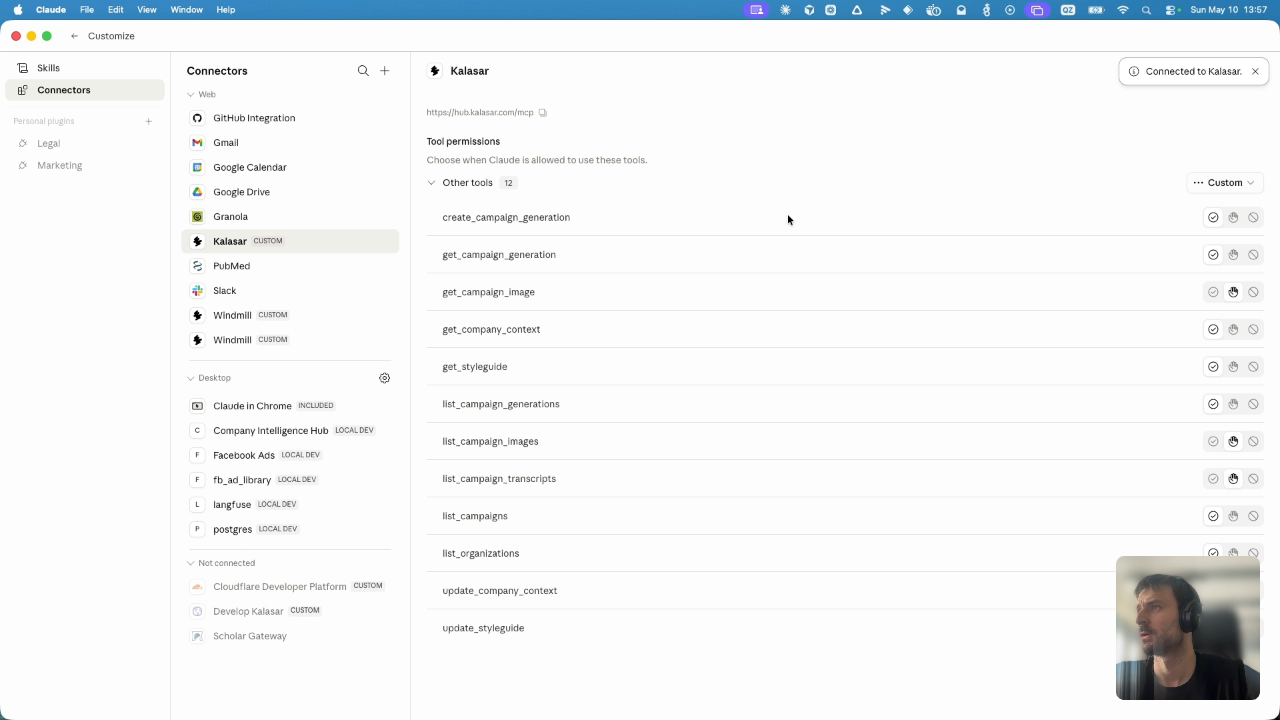Click the list_organizations tool name
Screen dimensions: 1280x720
tap(481, 554)
